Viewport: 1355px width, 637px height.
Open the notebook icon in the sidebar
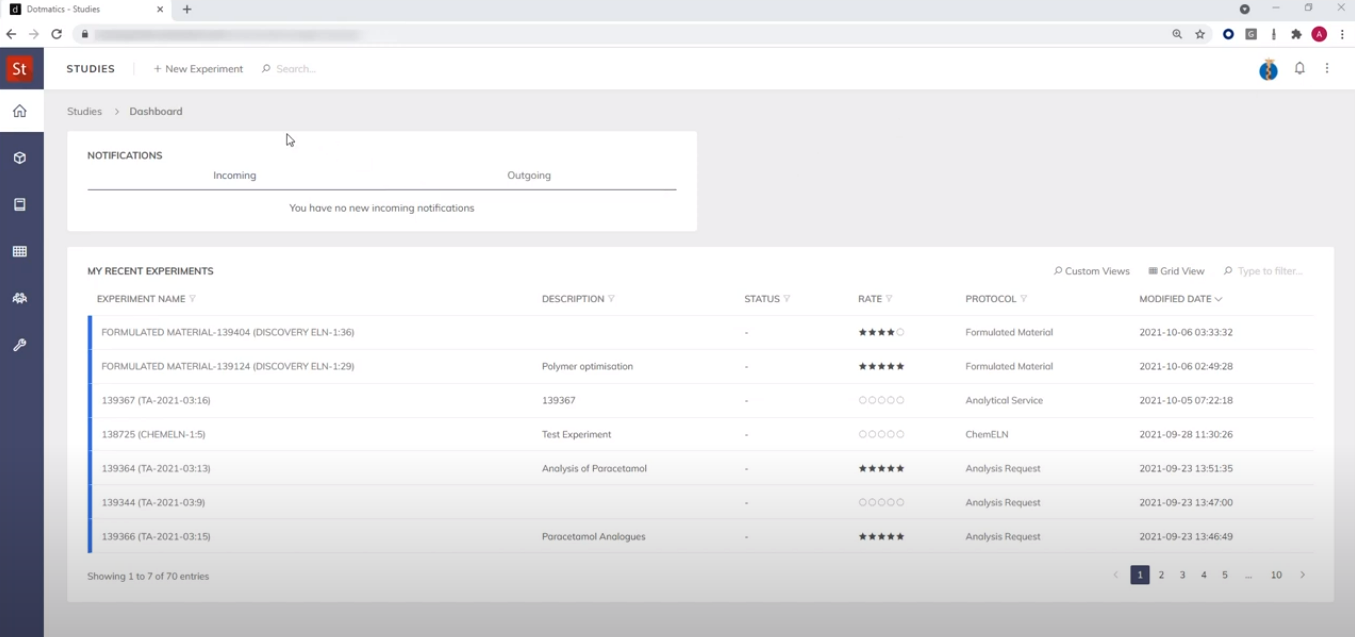point(21,204)
